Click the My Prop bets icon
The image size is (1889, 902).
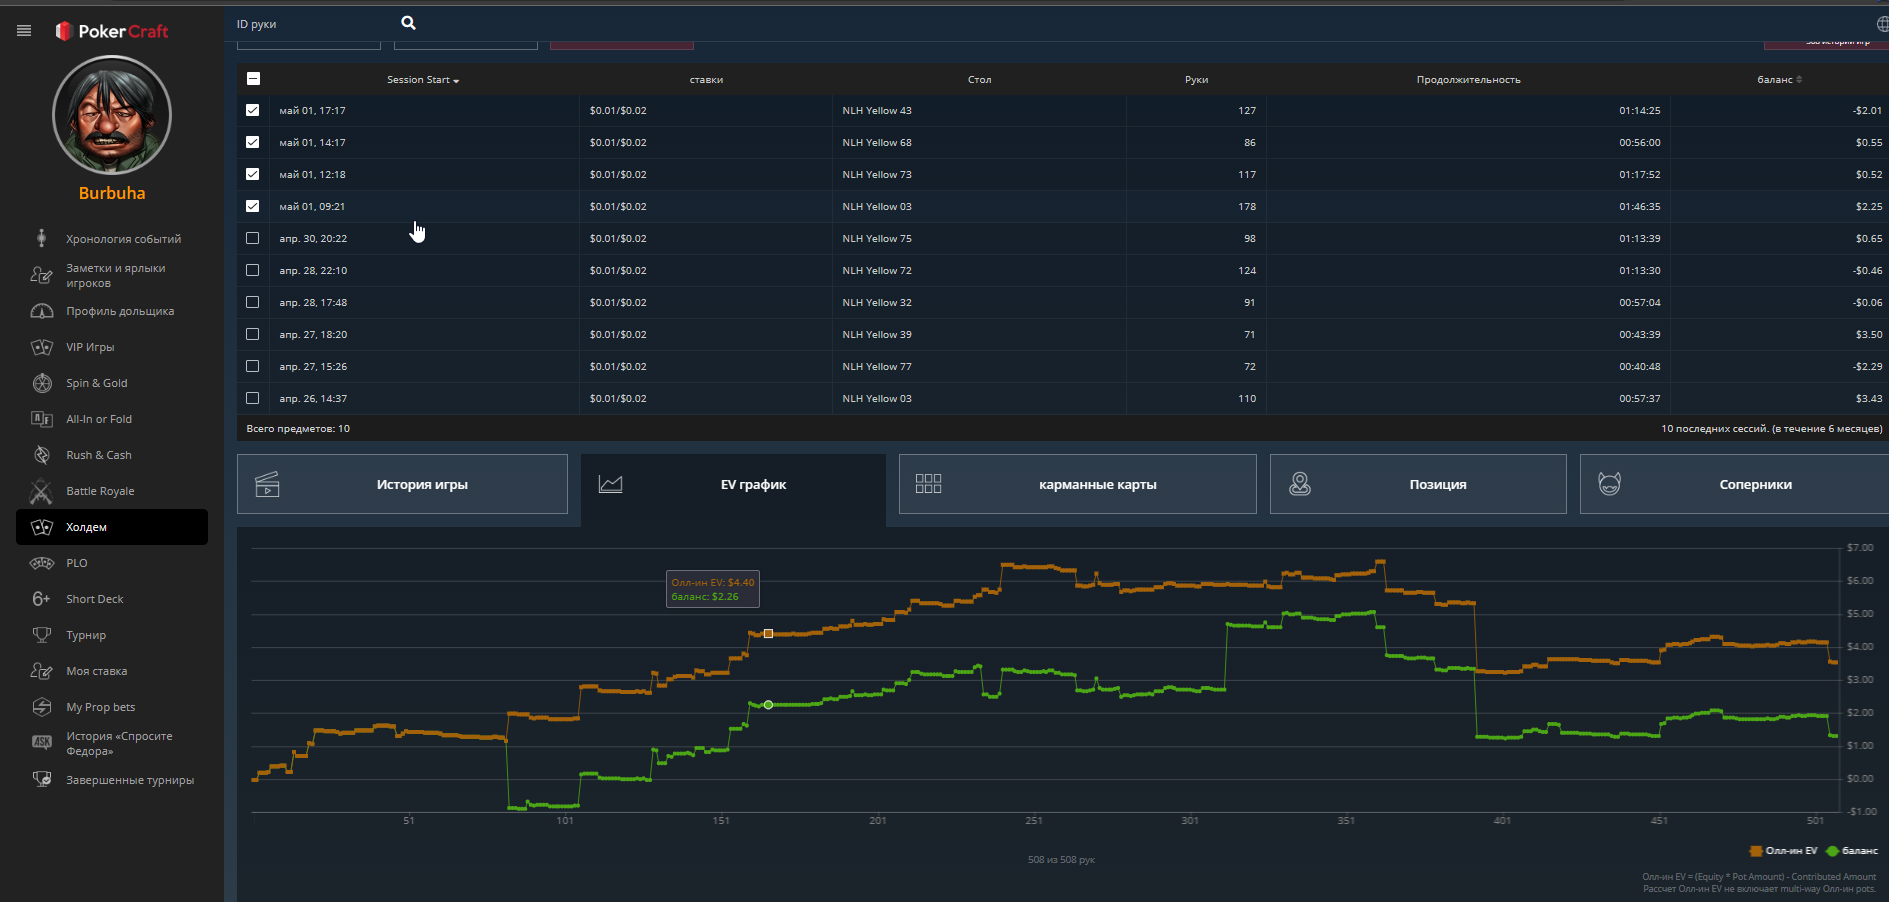42,707
